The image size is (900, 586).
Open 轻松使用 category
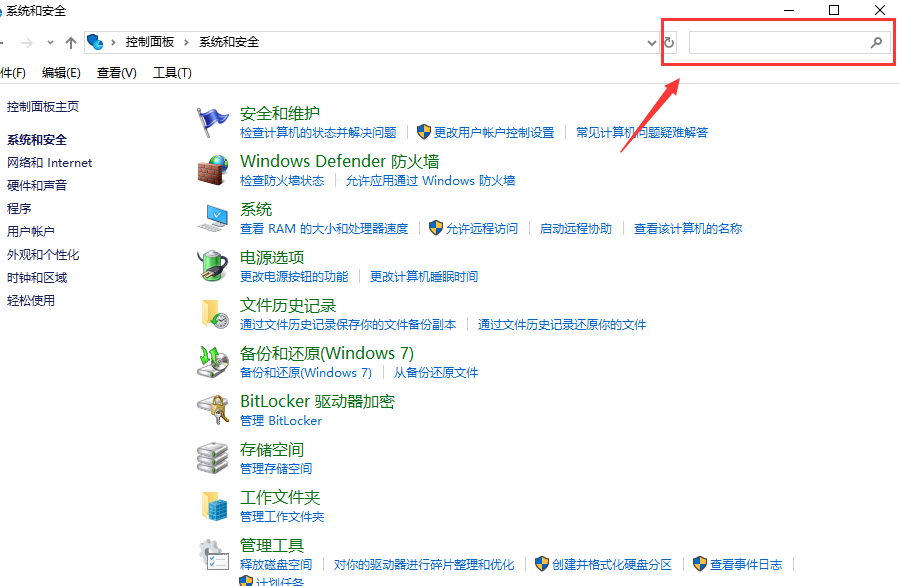30,301
